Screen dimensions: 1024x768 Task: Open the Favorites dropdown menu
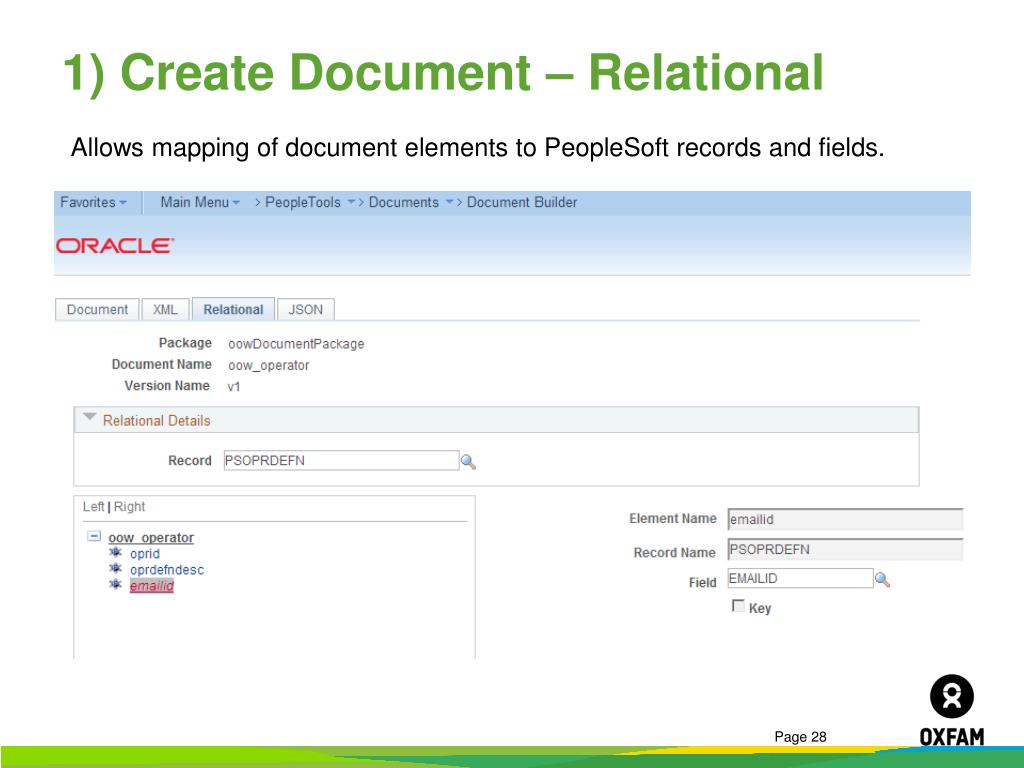tap(93, 202)
